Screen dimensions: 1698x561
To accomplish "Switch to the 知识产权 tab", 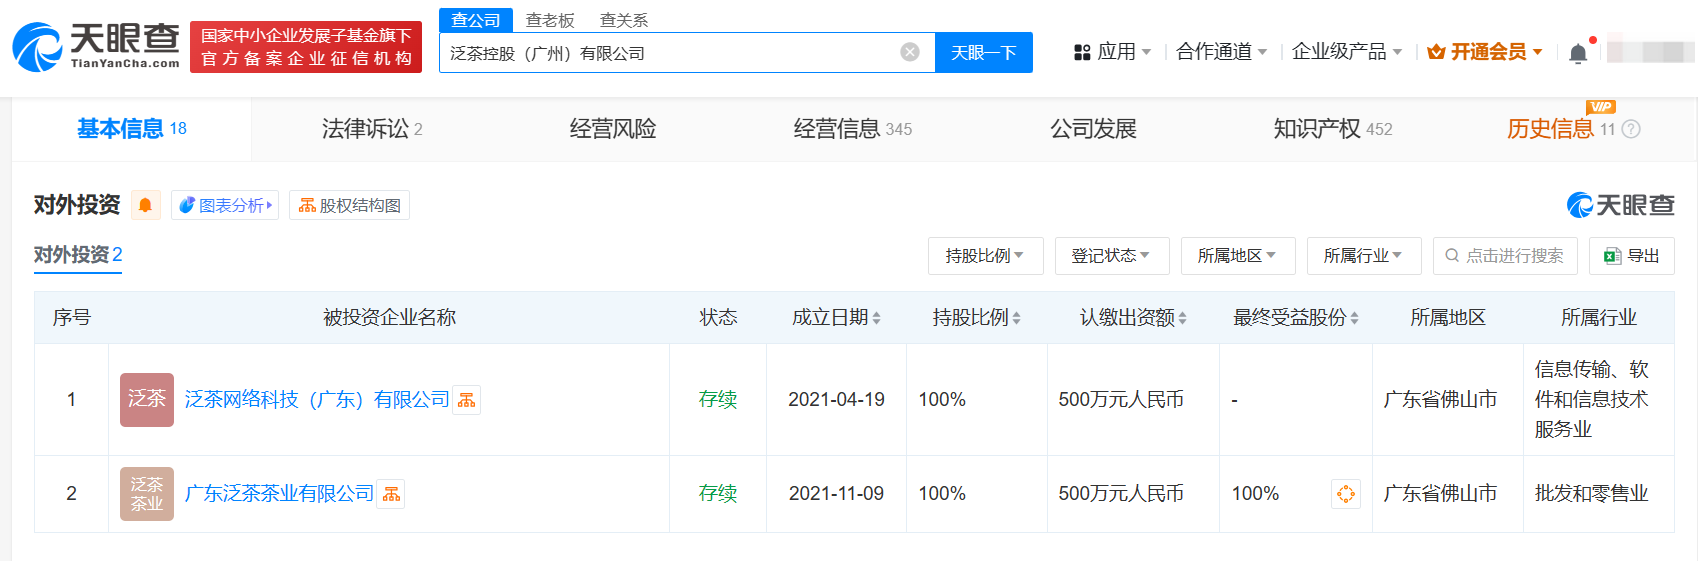I will point(1332,129).
